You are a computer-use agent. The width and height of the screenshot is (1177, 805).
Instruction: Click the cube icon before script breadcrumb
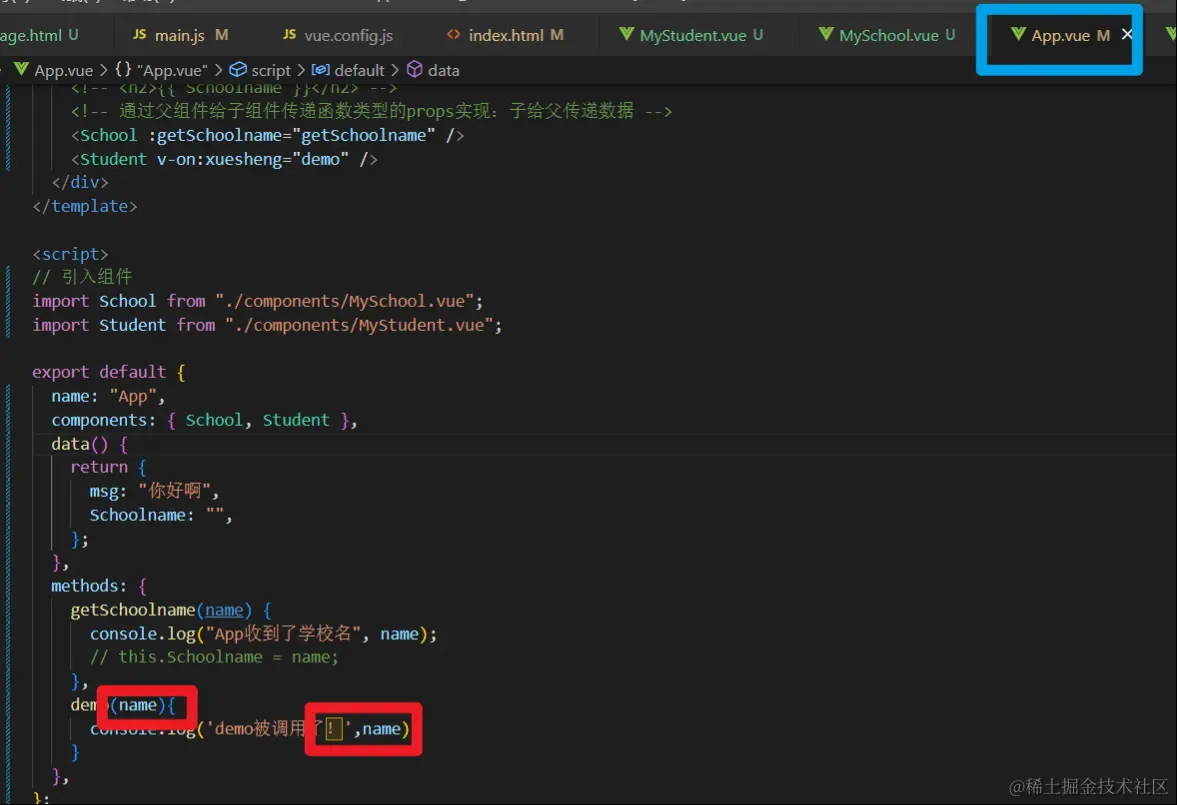coord(238,70)
